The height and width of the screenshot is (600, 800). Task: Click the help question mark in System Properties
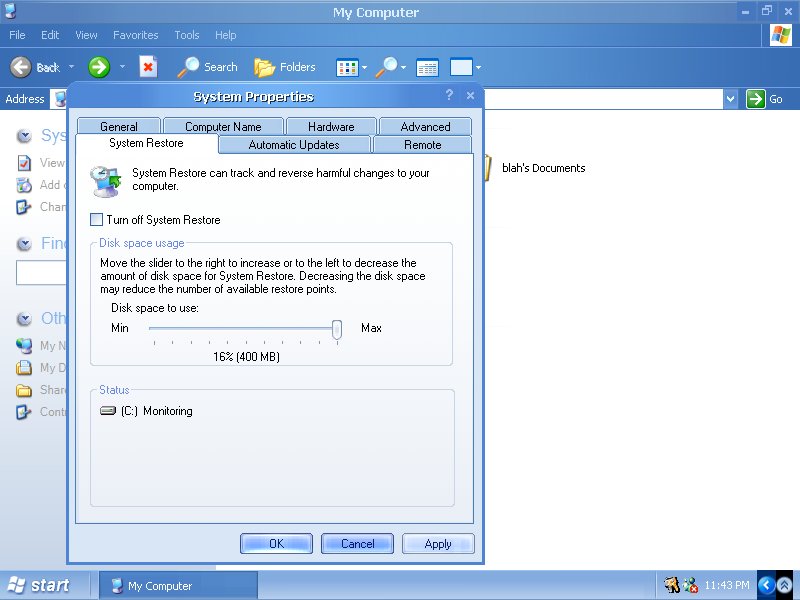click(x=449, y=96)
